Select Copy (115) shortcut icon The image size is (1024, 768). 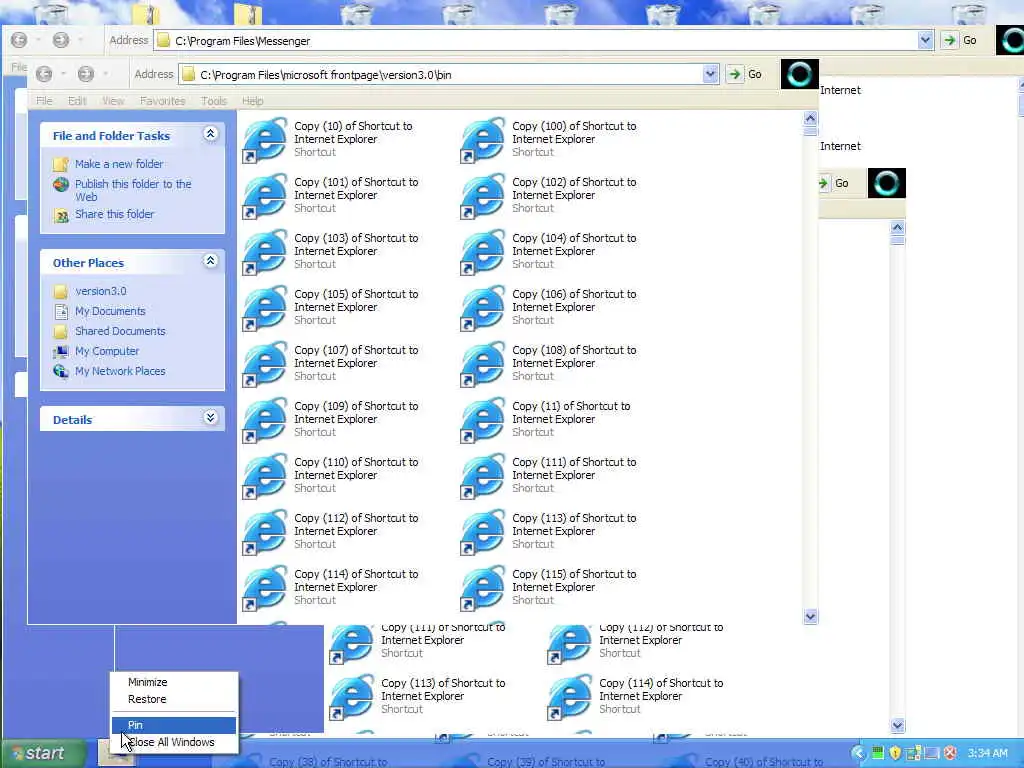[483, 588]
